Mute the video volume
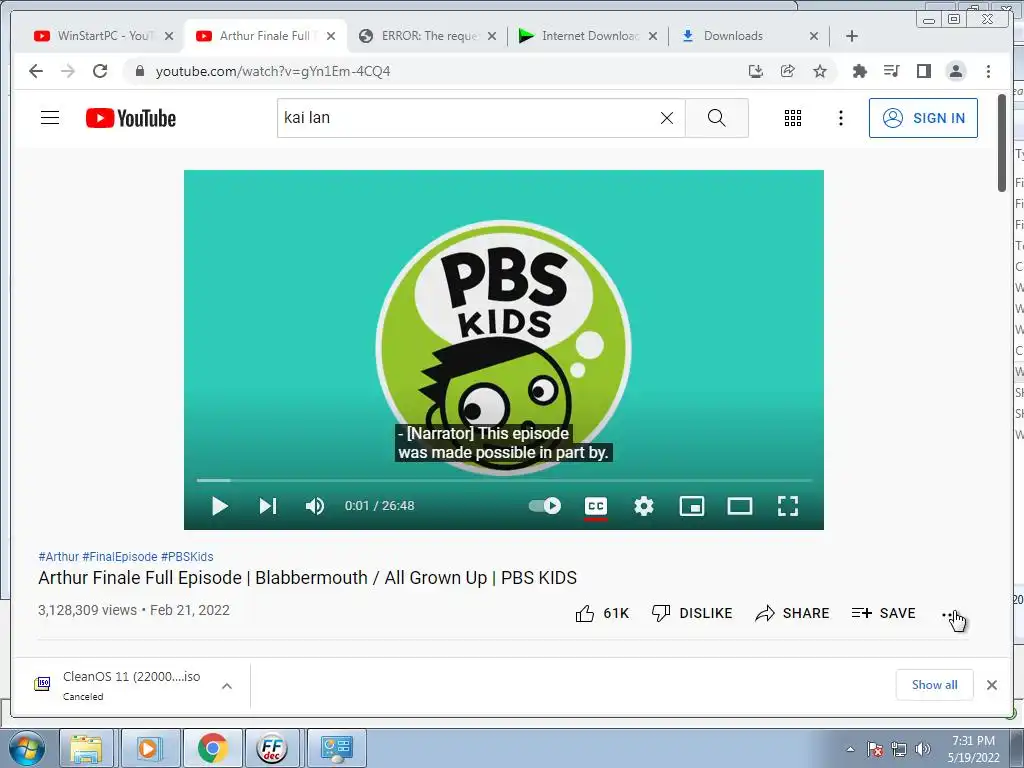This screenshot has width=1024, height=768. click(315, 506)
